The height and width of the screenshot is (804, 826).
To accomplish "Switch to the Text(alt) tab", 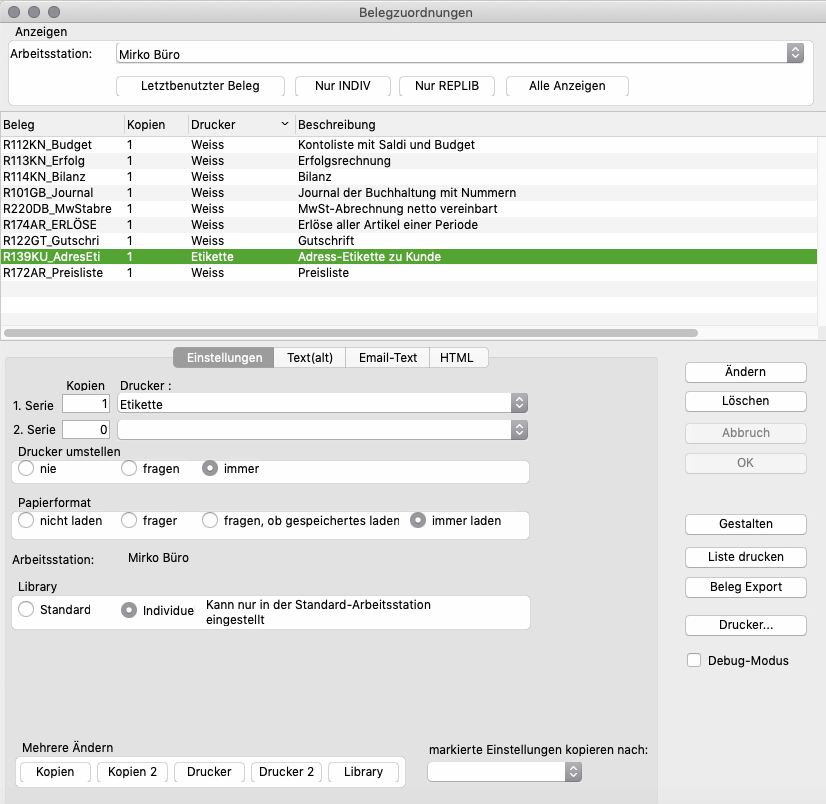I will tap(309, 358).
